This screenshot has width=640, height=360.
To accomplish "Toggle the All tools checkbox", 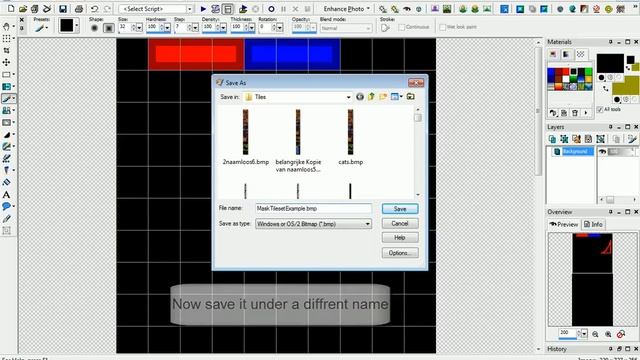I will (x=600, y=109).
